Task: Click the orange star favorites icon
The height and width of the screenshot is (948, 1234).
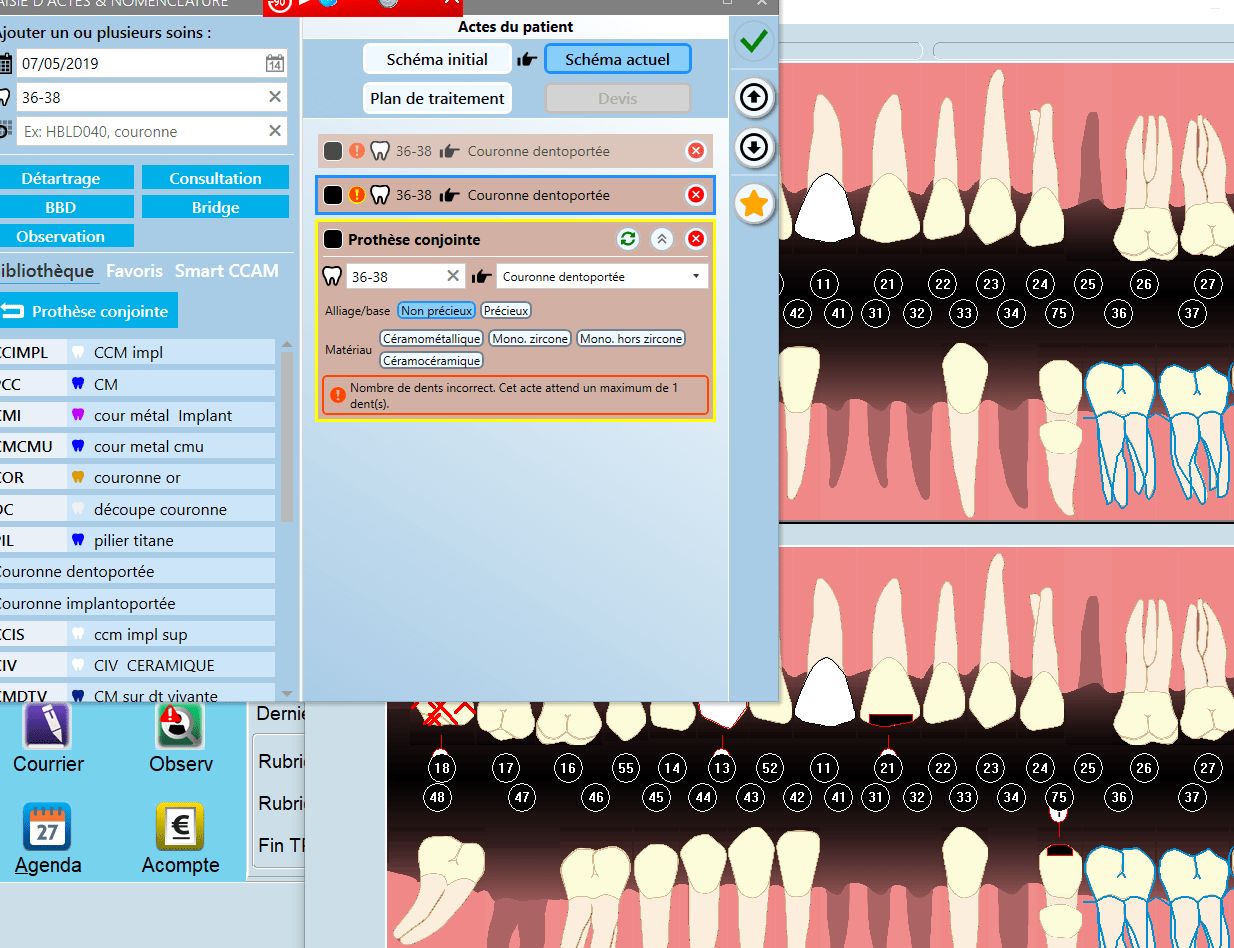Action: [x=754, y=204]
